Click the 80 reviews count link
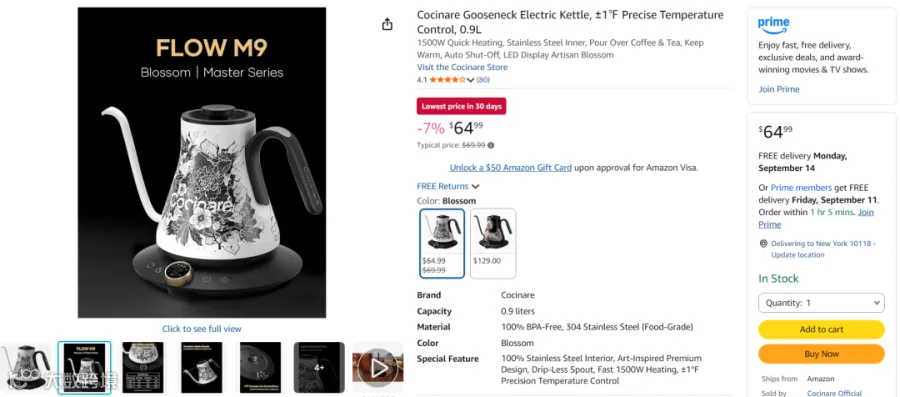Viewport: 900px width, 397px height. coord(483,80)
